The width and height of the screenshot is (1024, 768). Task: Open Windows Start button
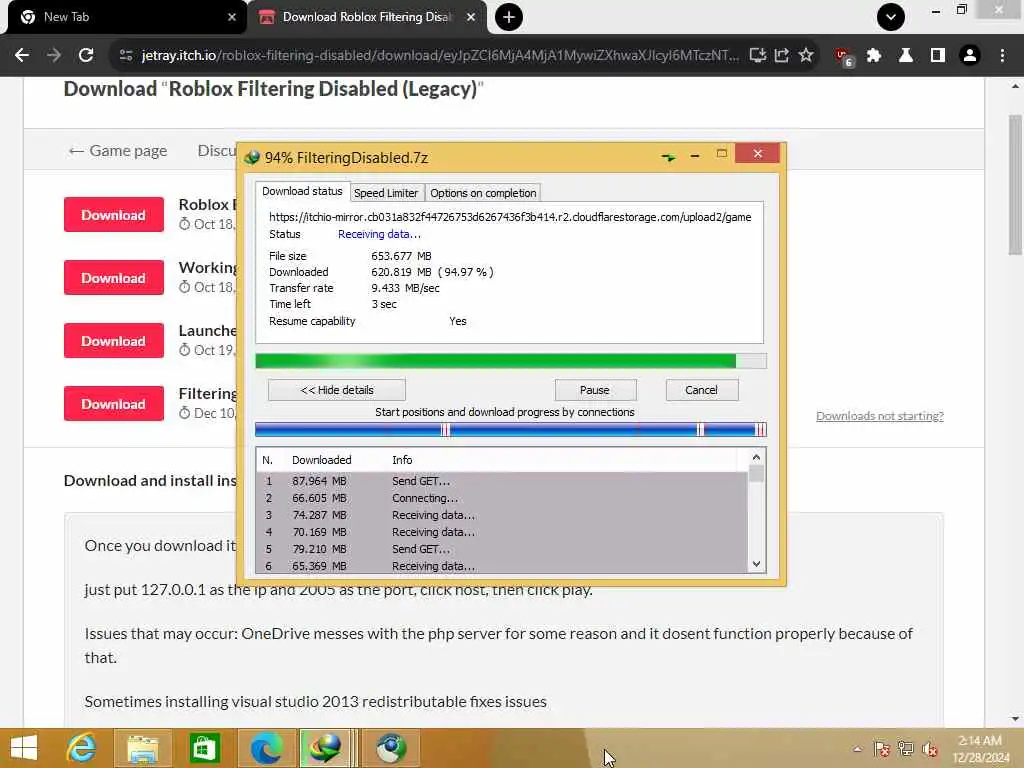[x=24, y=748]
